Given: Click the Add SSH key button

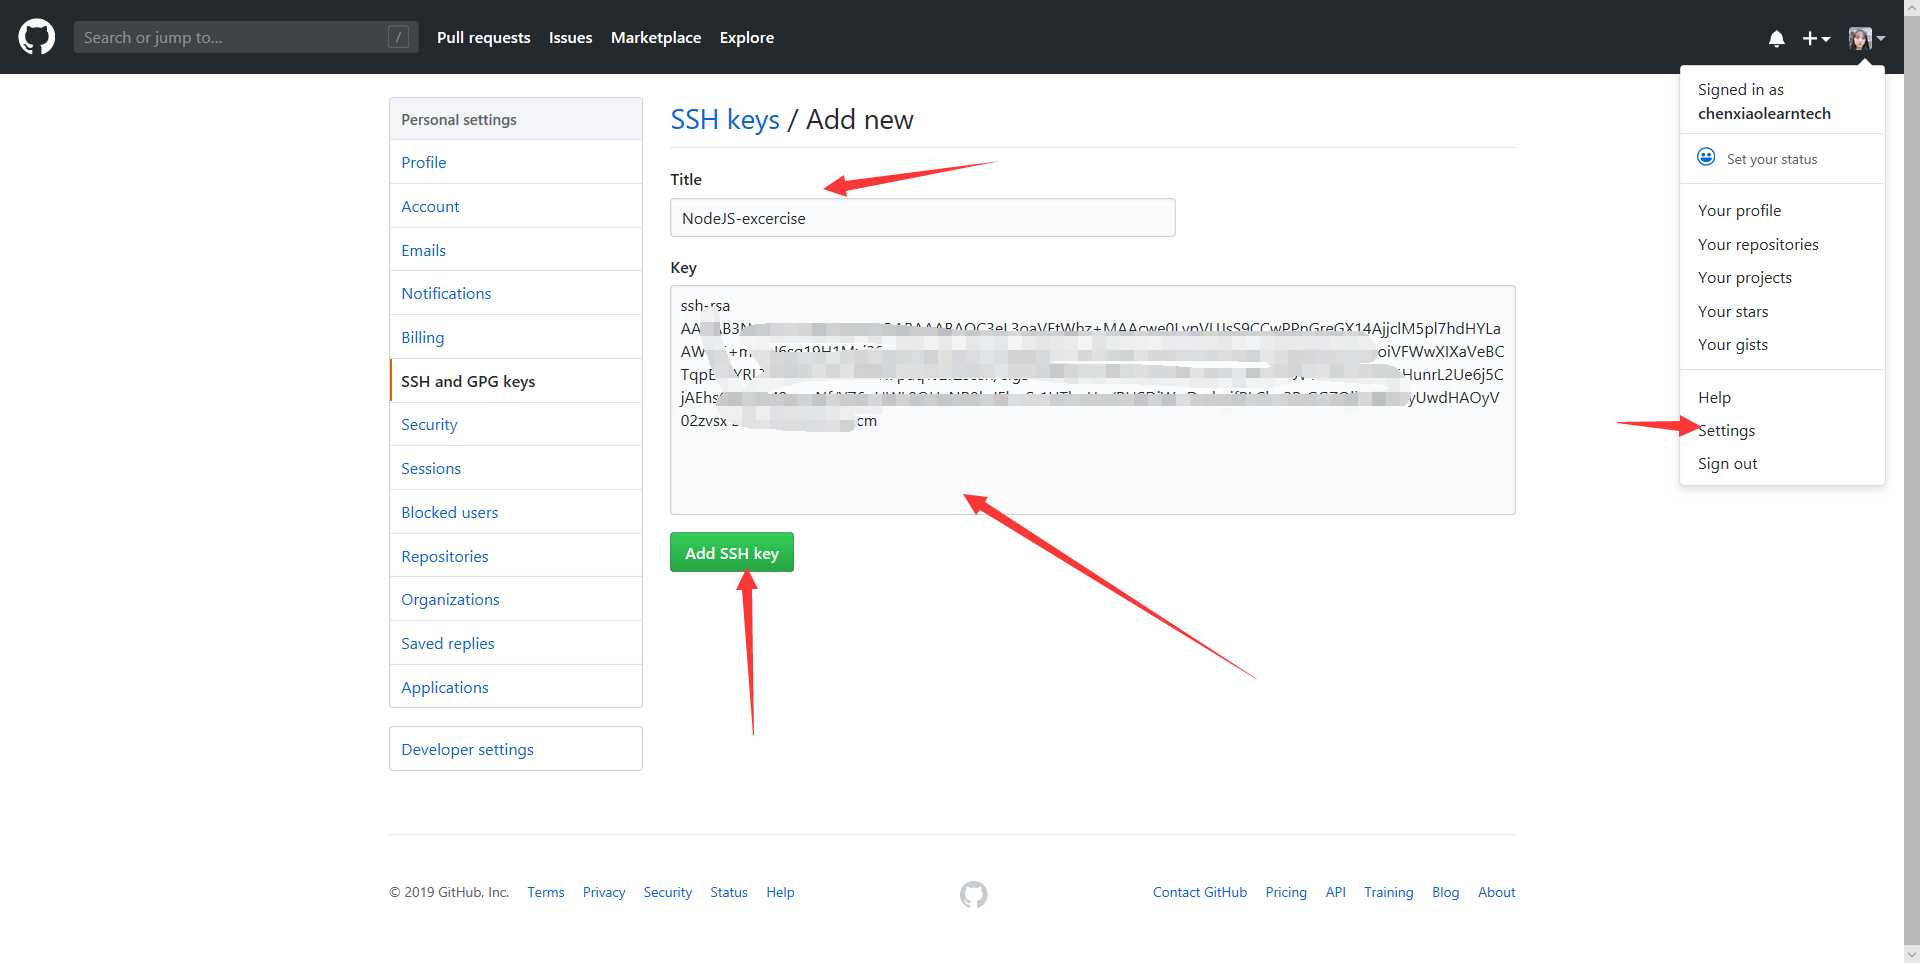Looking at the screenshot, I should [732, 553].
